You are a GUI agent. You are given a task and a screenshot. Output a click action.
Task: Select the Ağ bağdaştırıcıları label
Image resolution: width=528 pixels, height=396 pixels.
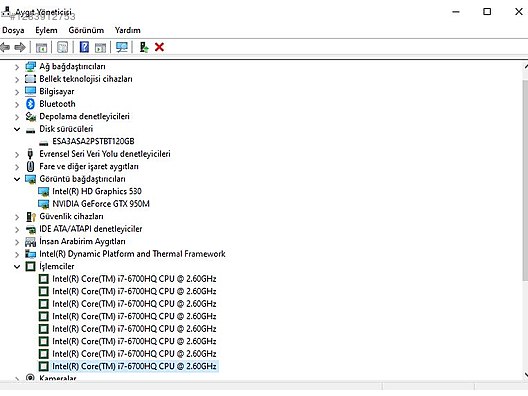pos(72,66)
